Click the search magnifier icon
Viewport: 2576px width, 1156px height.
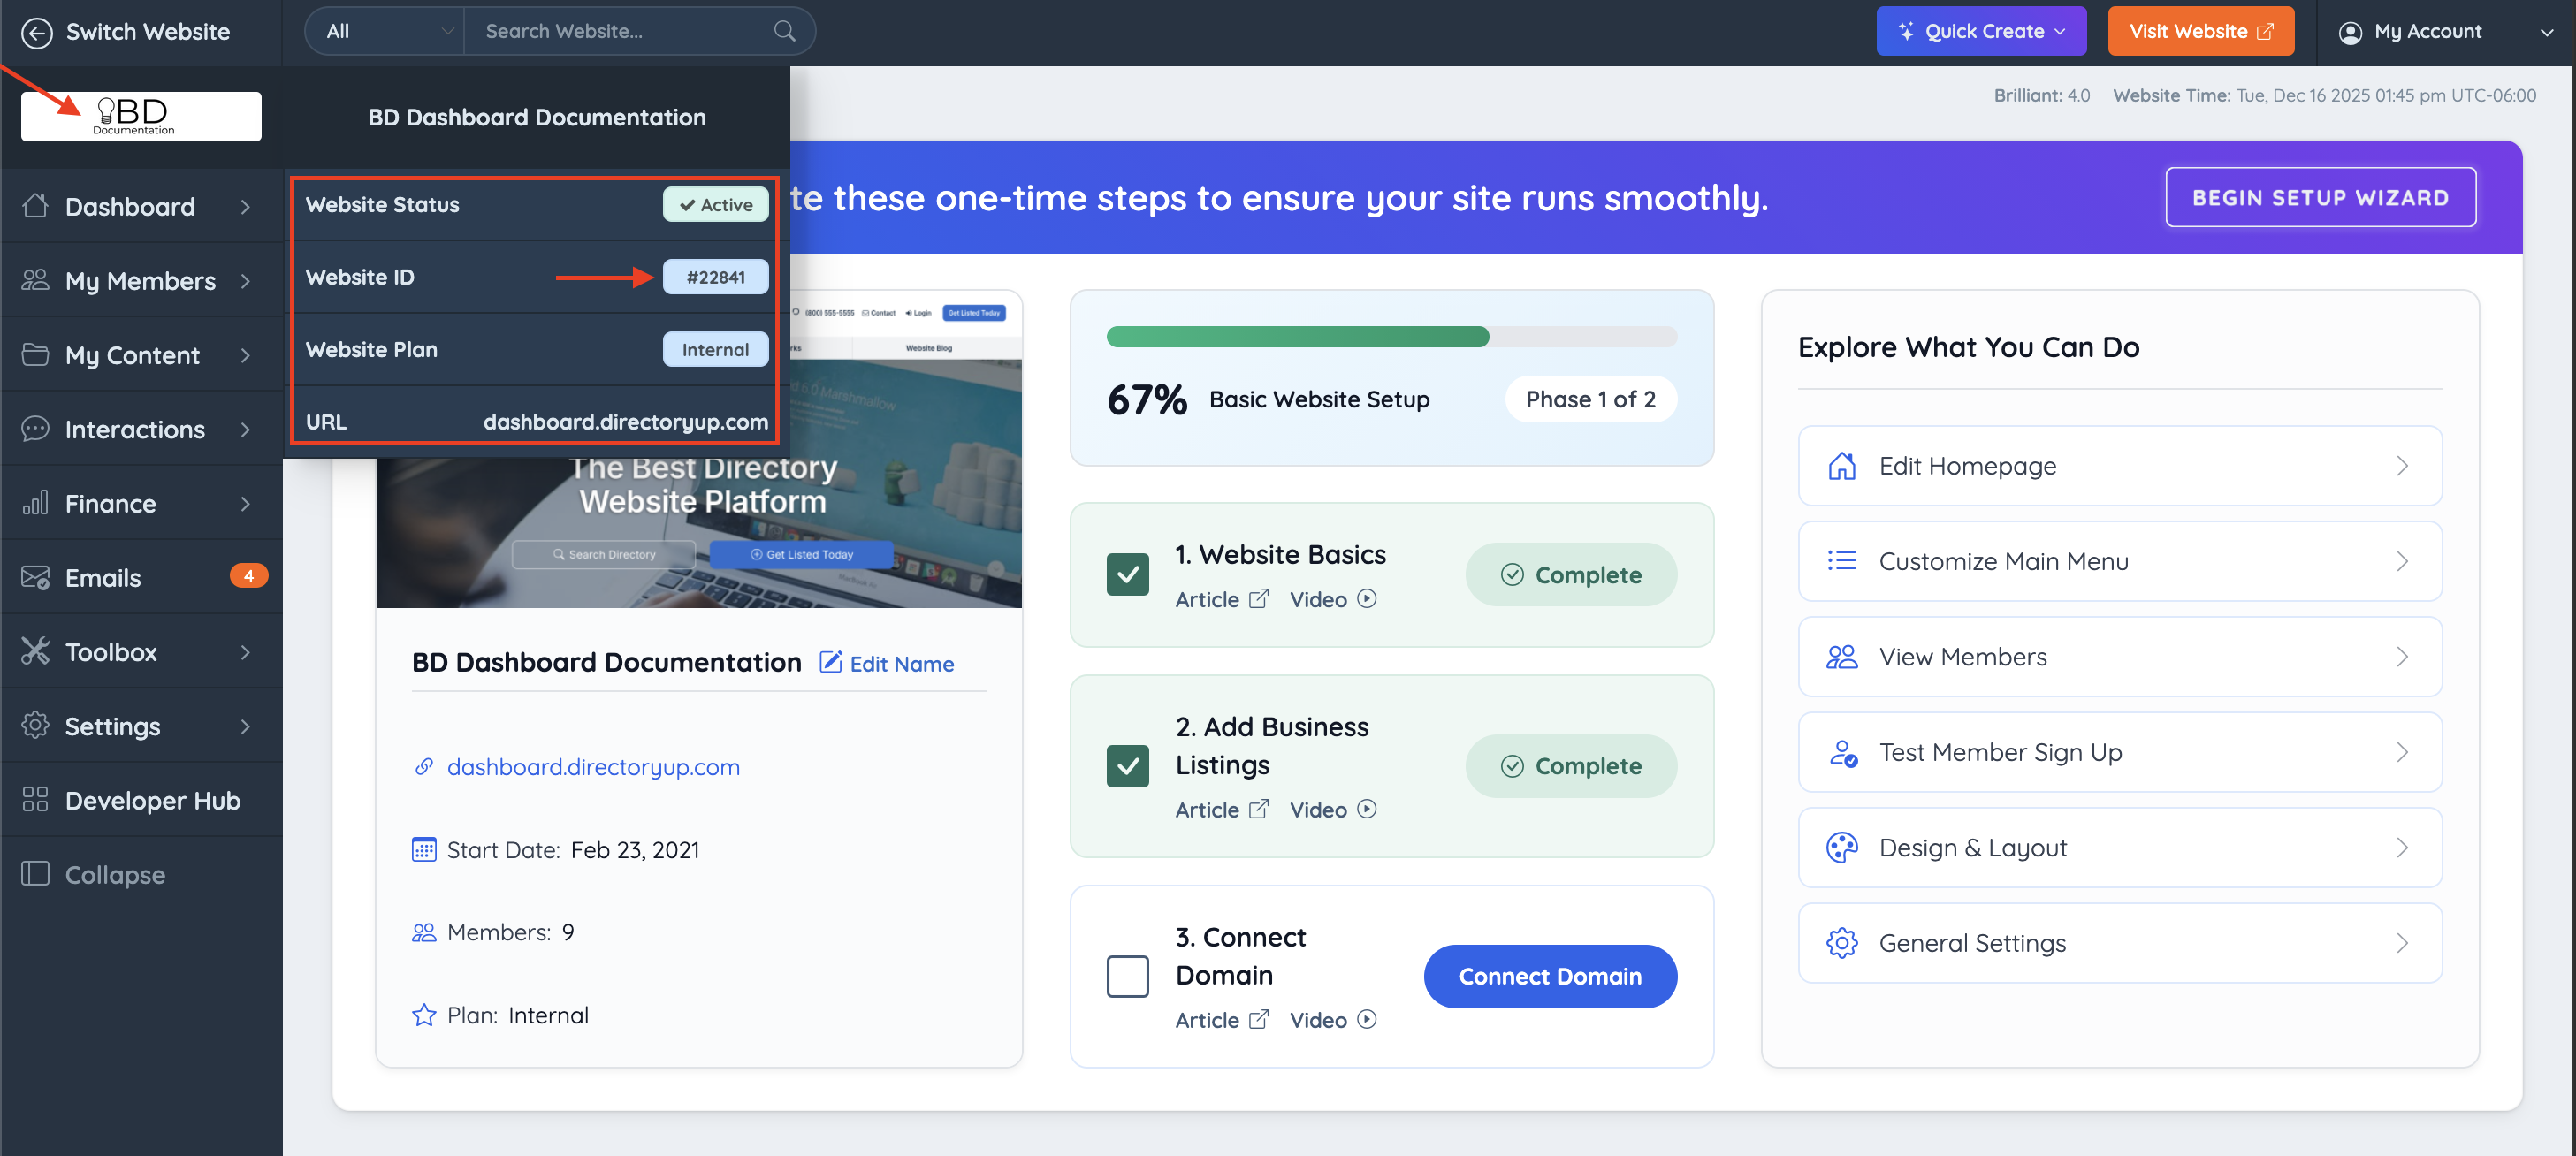pos(785,32)
